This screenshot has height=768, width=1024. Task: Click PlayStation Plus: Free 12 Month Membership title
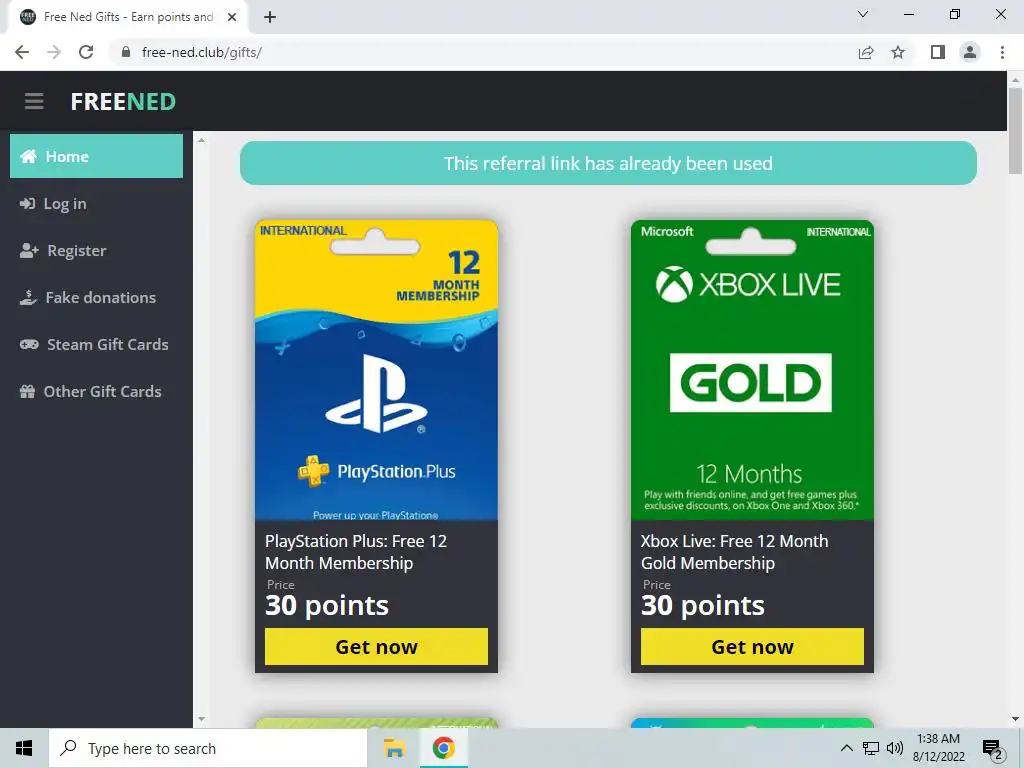coord(356,552)
